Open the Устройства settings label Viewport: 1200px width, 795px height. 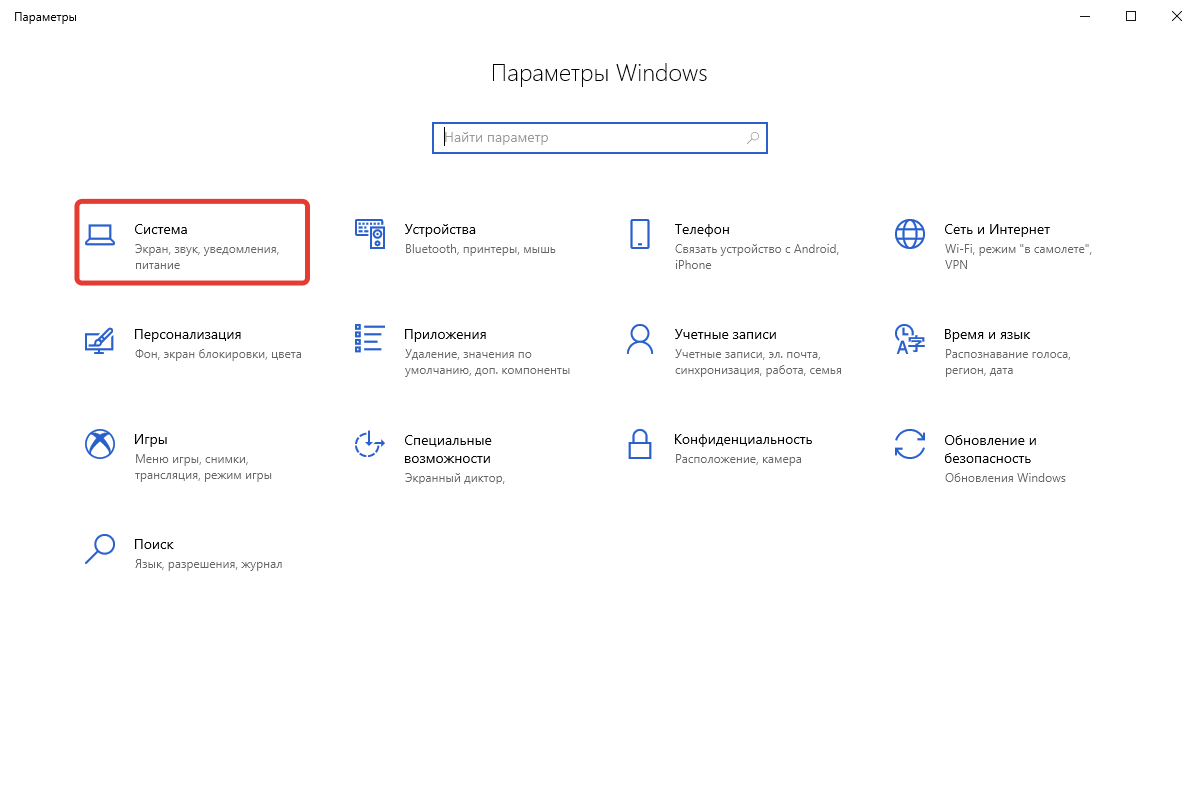(440, 229)
